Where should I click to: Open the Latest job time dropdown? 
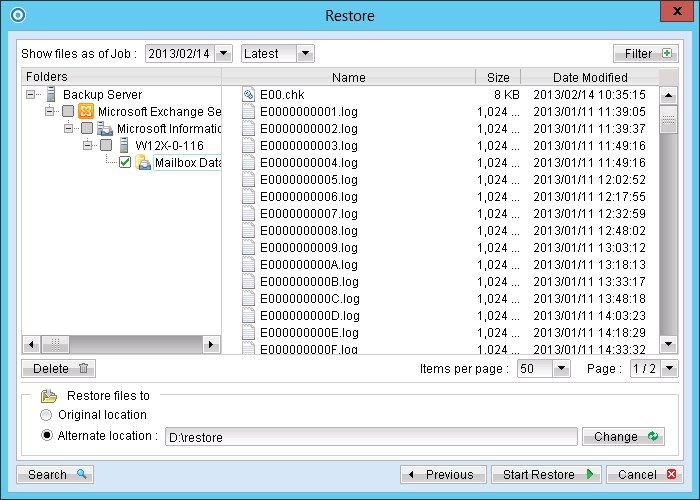[x=305, y=54]
